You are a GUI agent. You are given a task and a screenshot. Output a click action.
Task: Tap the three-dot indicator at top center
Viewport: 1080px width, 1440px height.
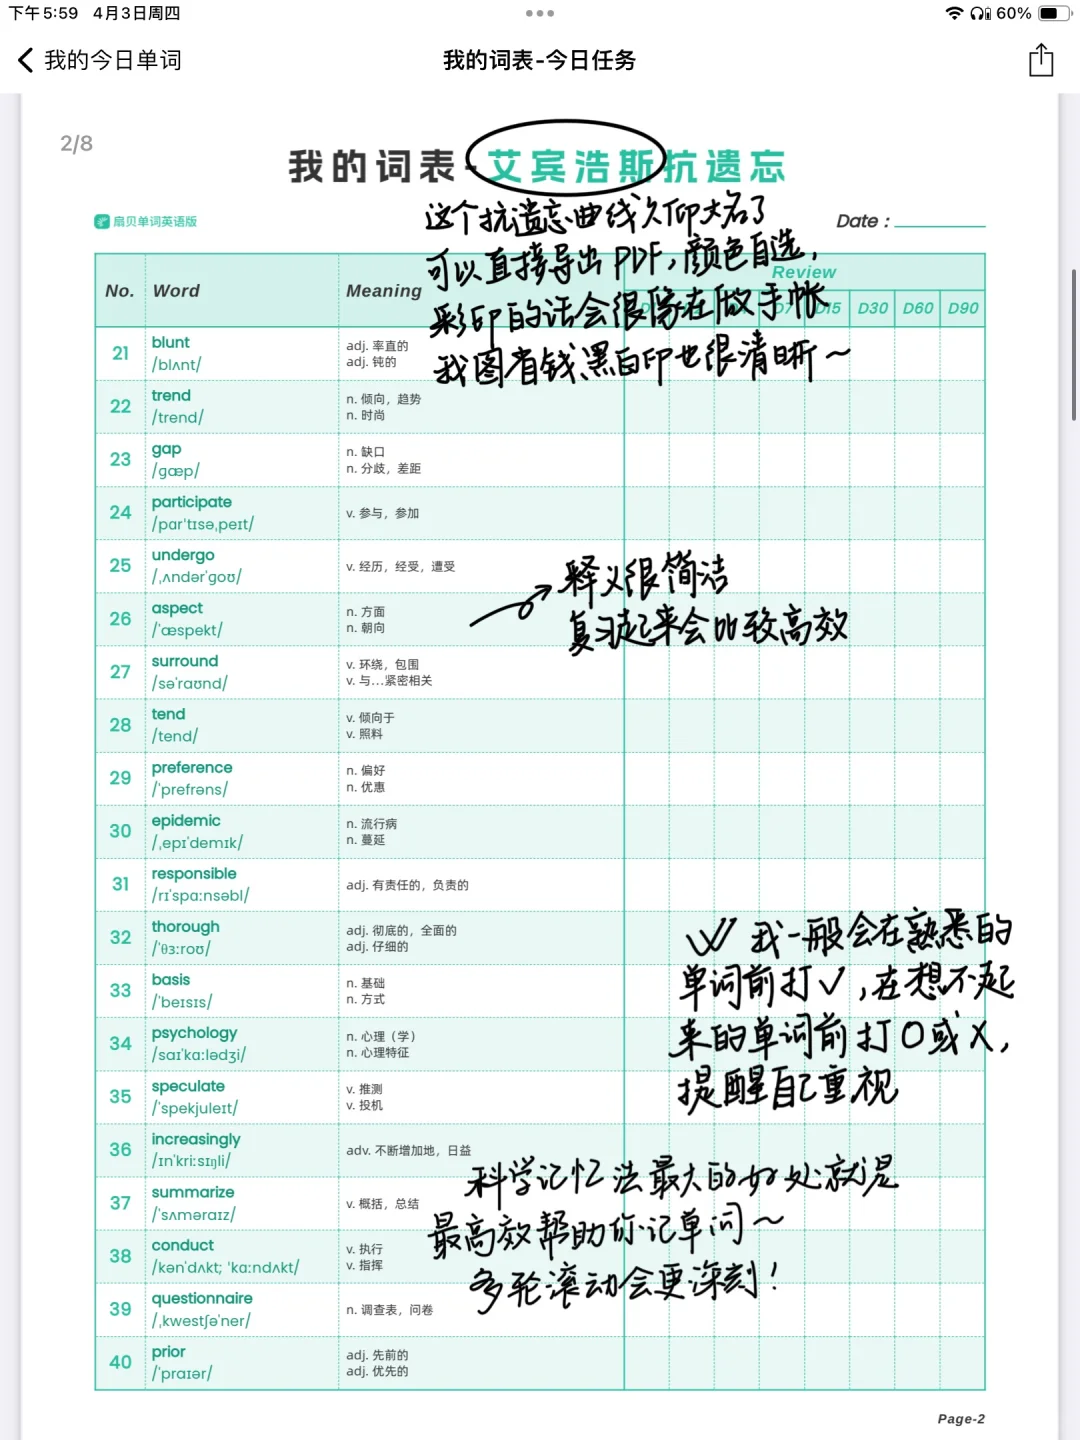540,13
